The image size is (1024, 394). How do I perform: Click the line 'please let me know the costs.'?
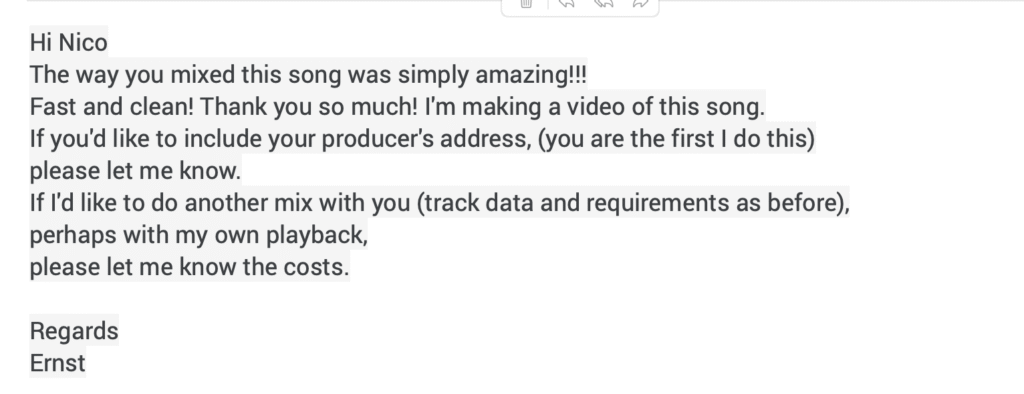[190, 267]
